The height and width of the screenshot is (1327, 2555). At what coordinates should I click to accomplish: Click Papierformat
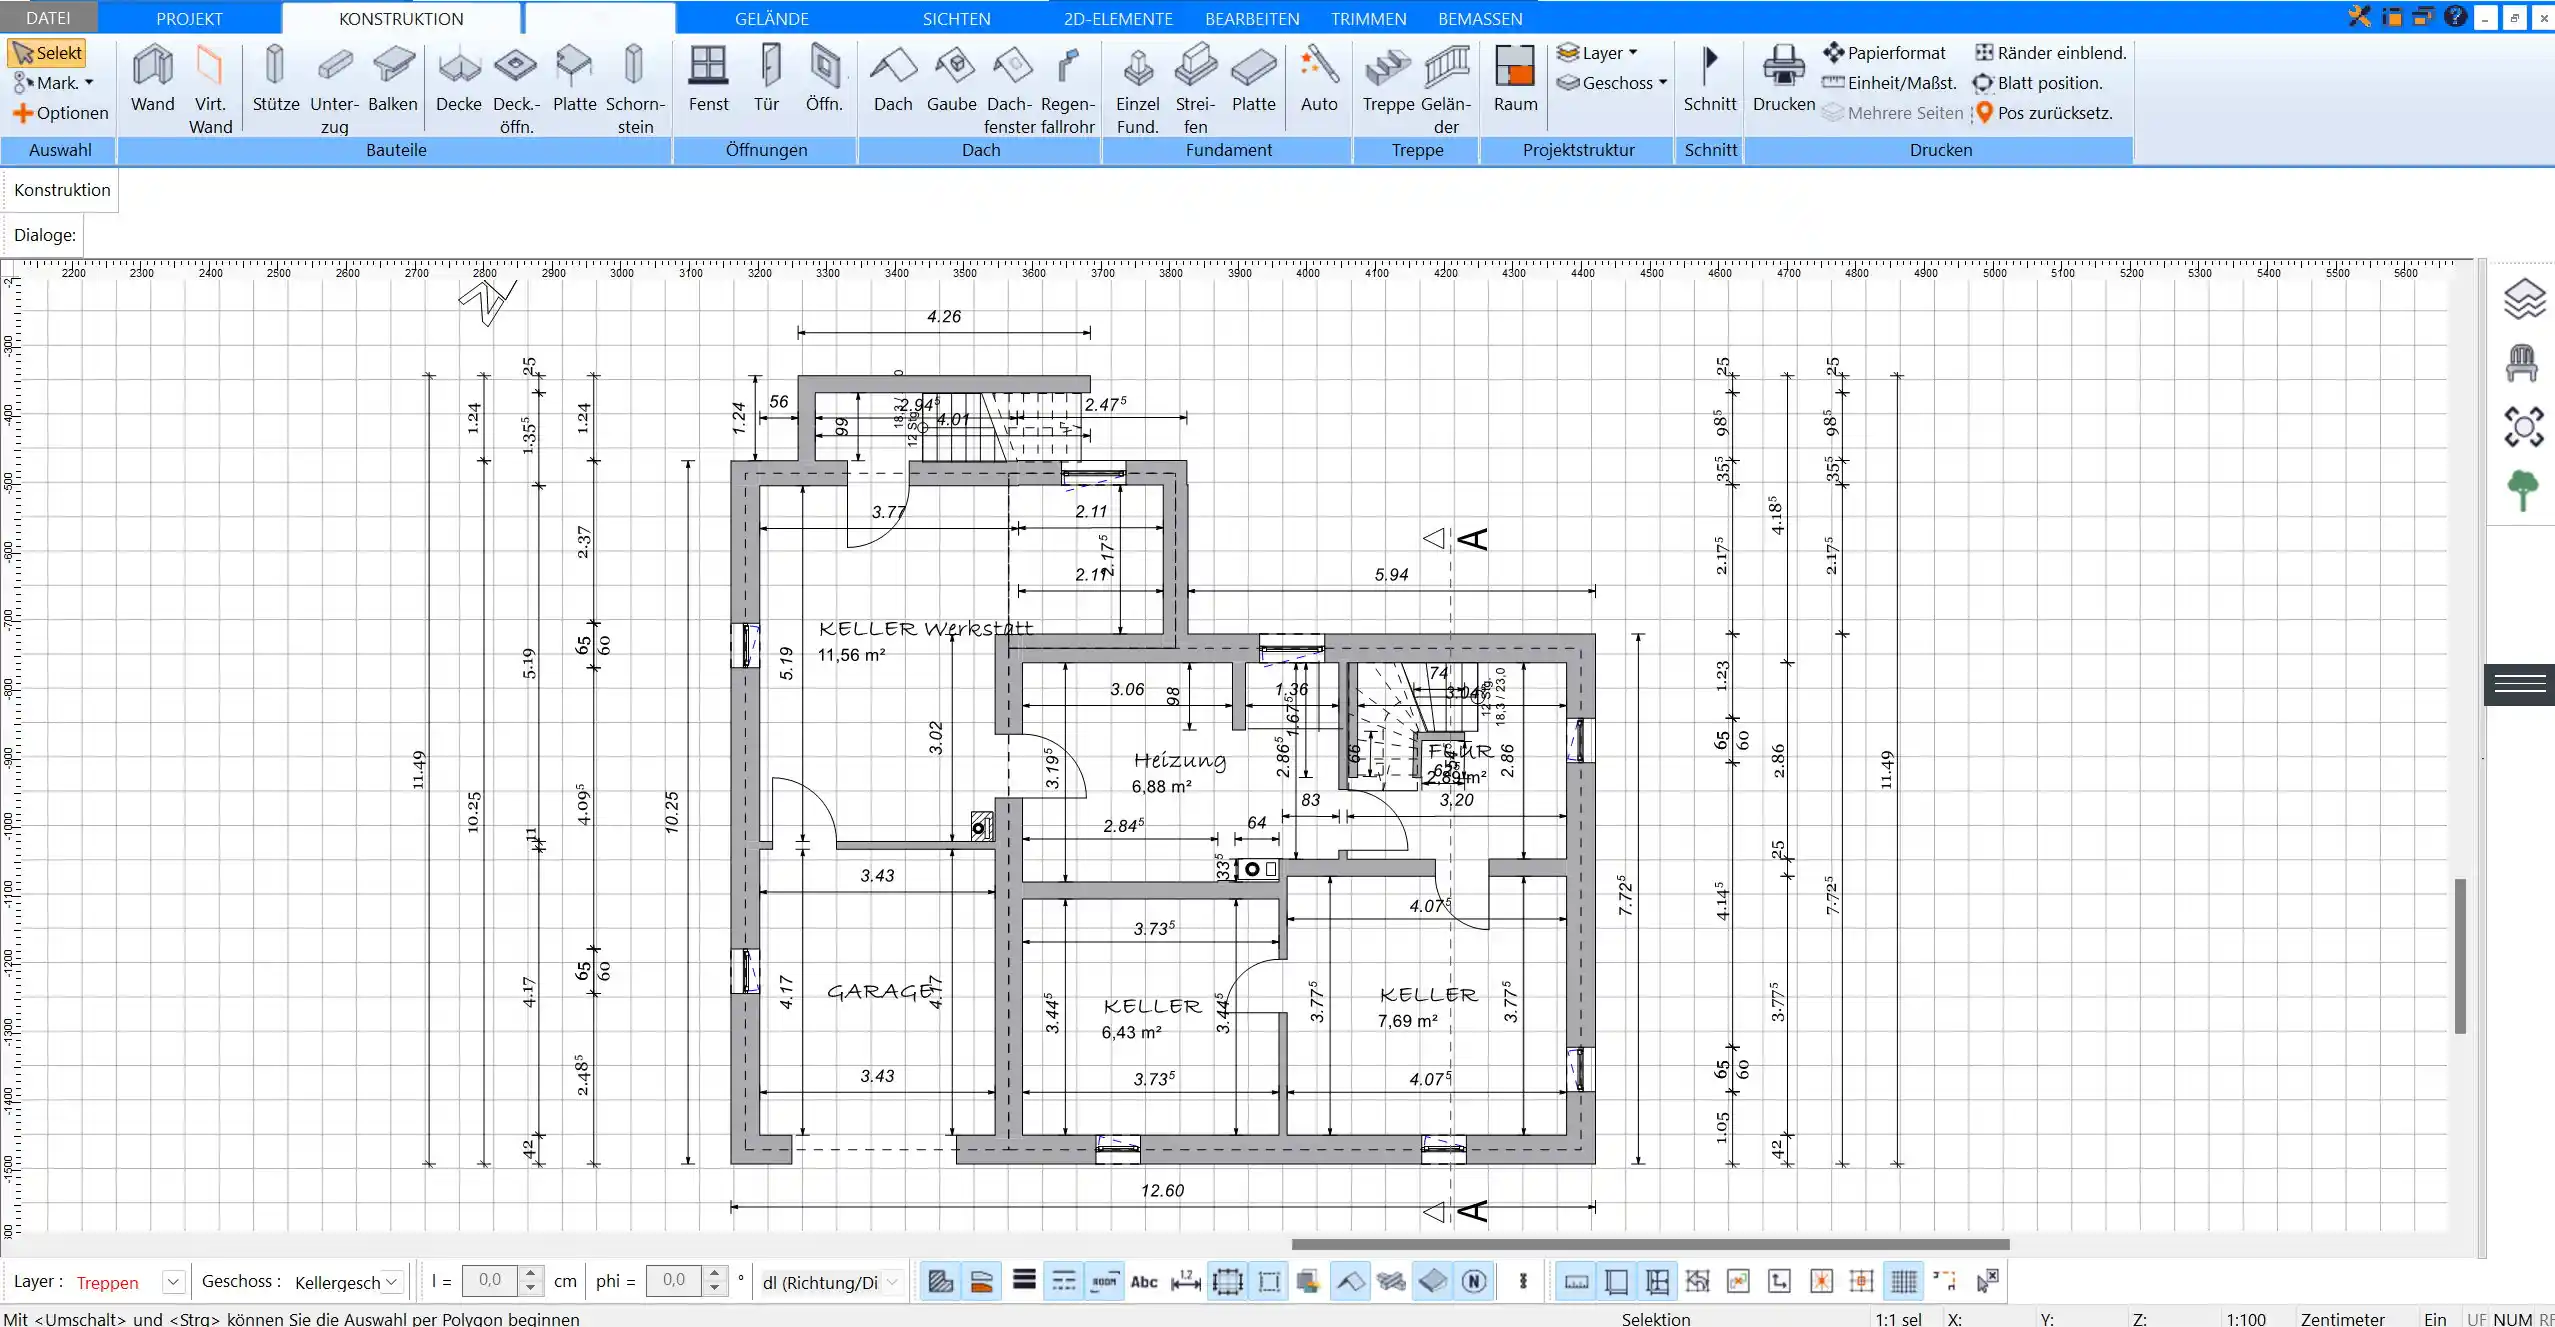pyautogui.click(x=1884, y=53)
